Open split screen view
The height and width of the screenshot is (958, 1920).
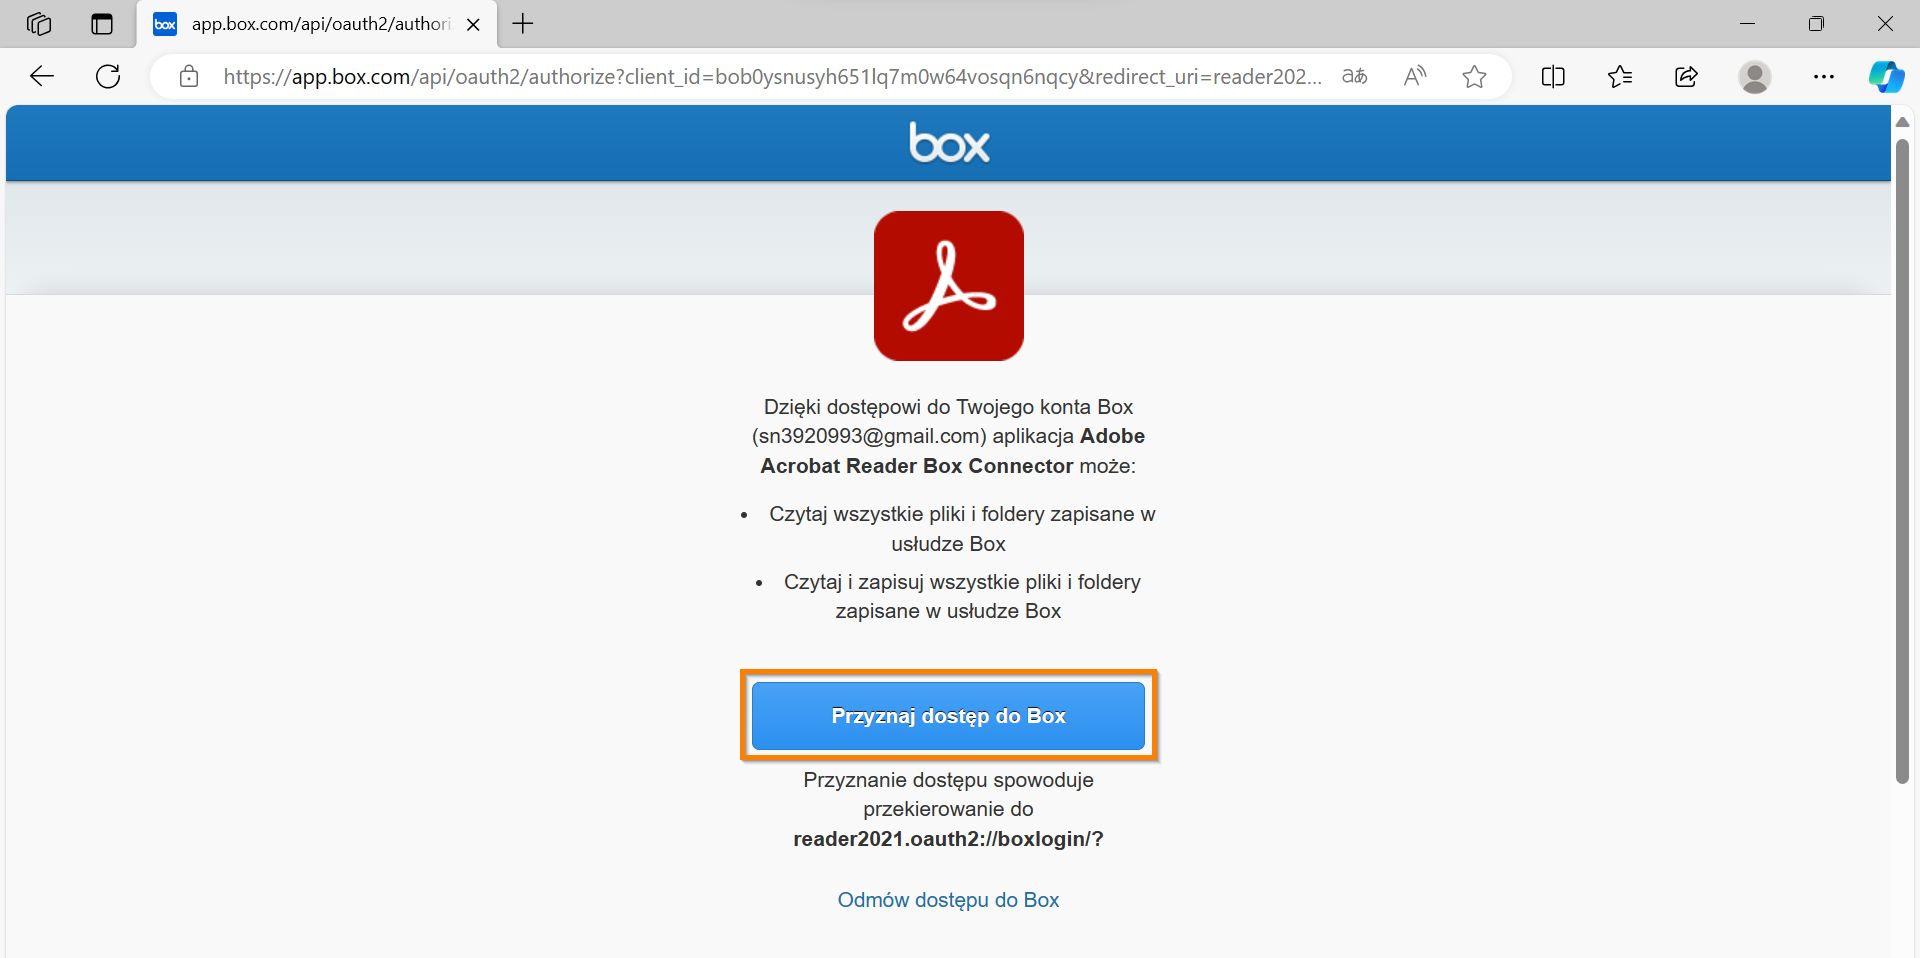tap(1553, 76)
